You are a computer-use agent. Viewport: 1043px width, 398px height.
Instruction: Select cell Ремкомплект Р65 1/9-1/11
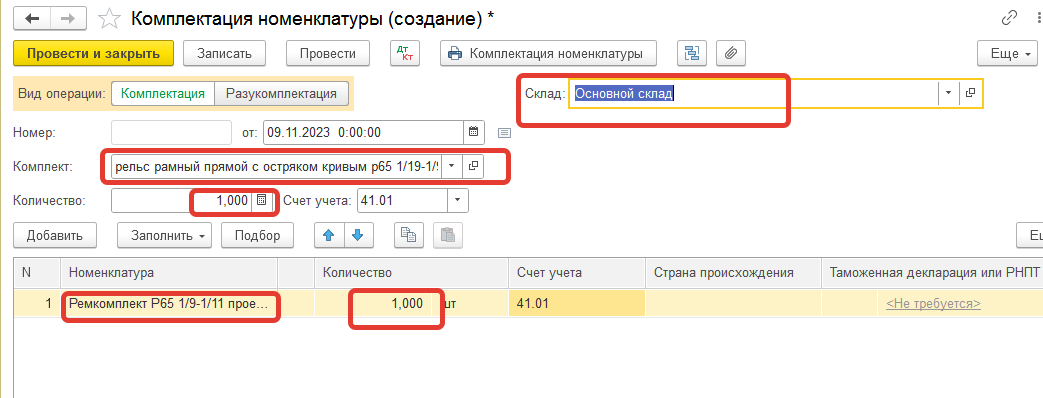[x=170, y=303]
